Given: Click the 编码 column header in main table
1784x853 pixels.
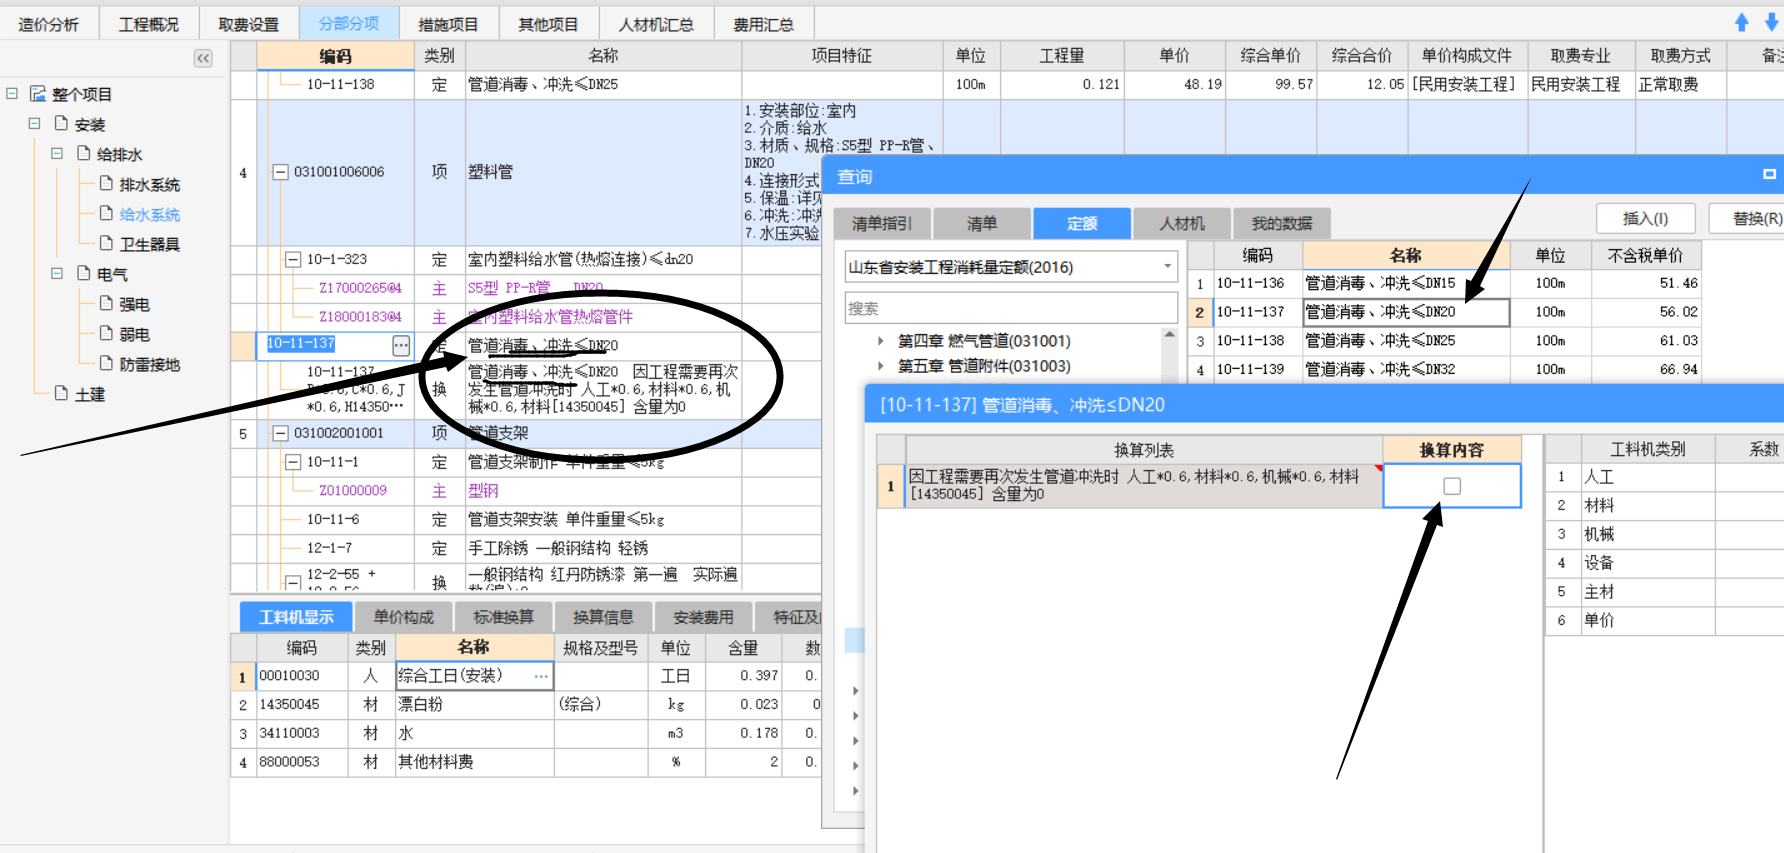Looking at the screenshot, I should point(335,56).
